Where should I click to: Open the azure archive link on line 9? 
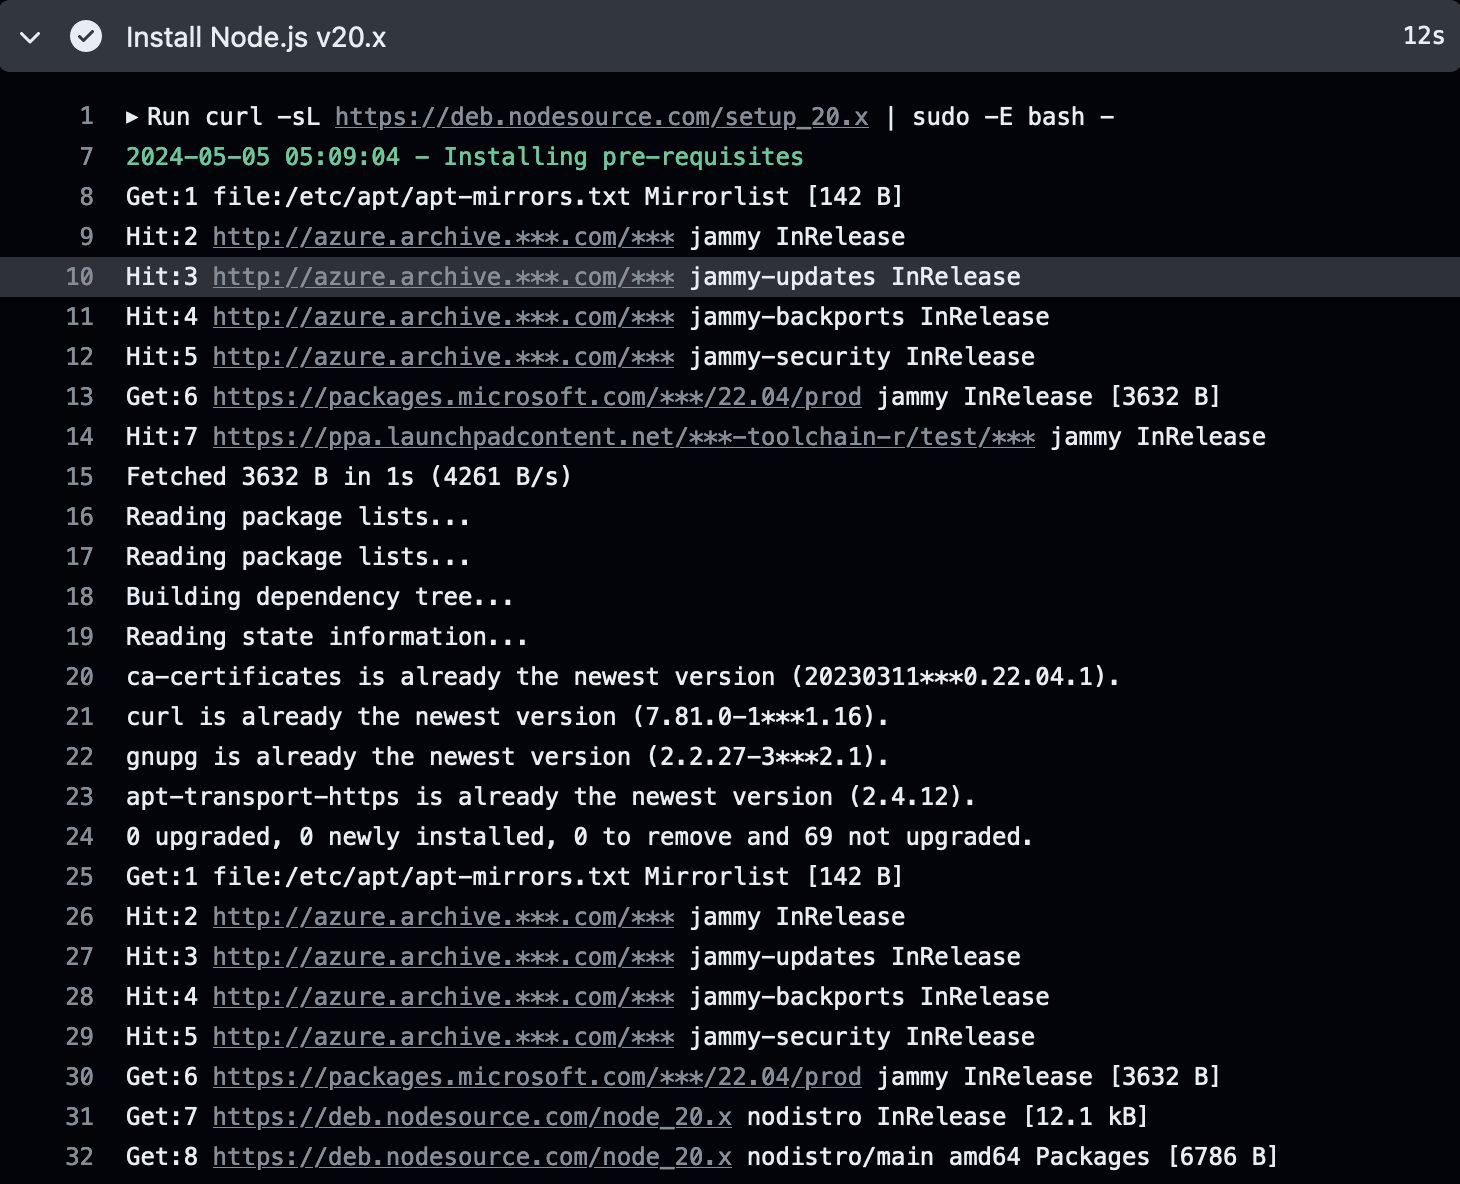tap(443, 237)
